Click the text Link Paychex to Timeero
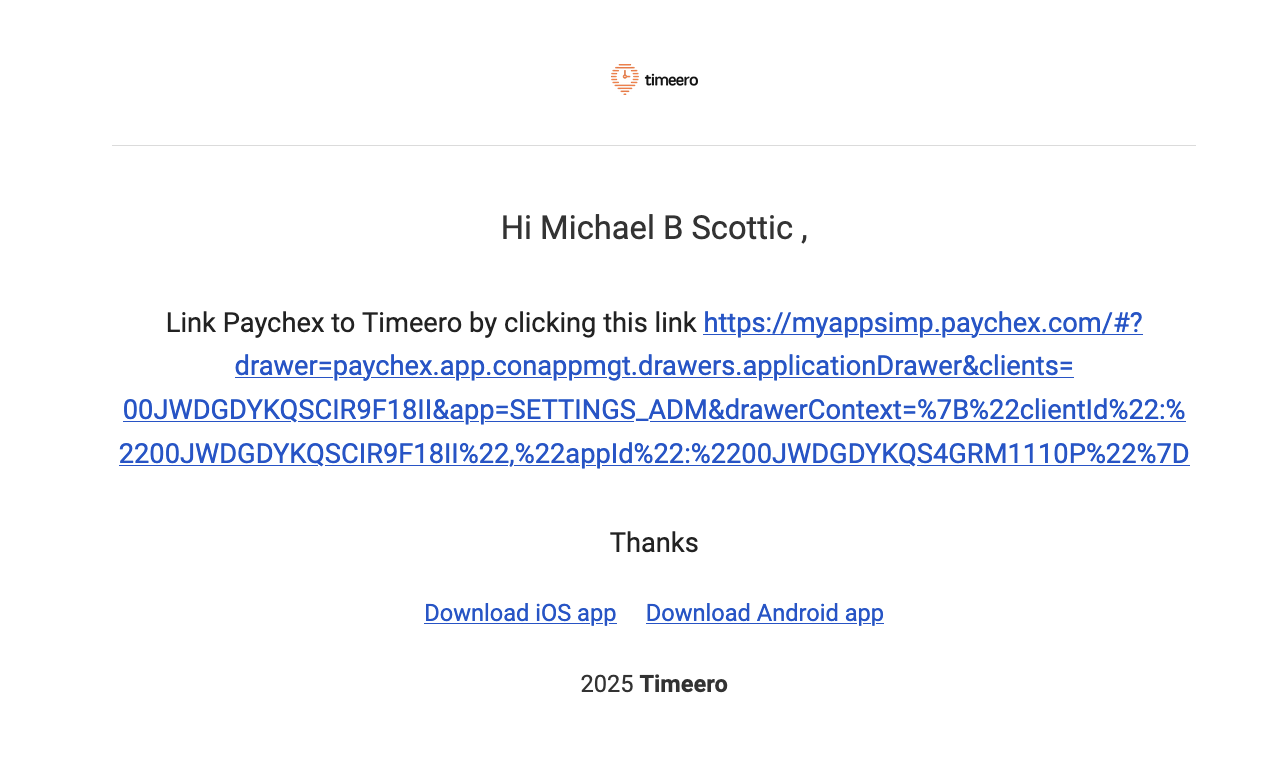 click(x=314, y=323)
